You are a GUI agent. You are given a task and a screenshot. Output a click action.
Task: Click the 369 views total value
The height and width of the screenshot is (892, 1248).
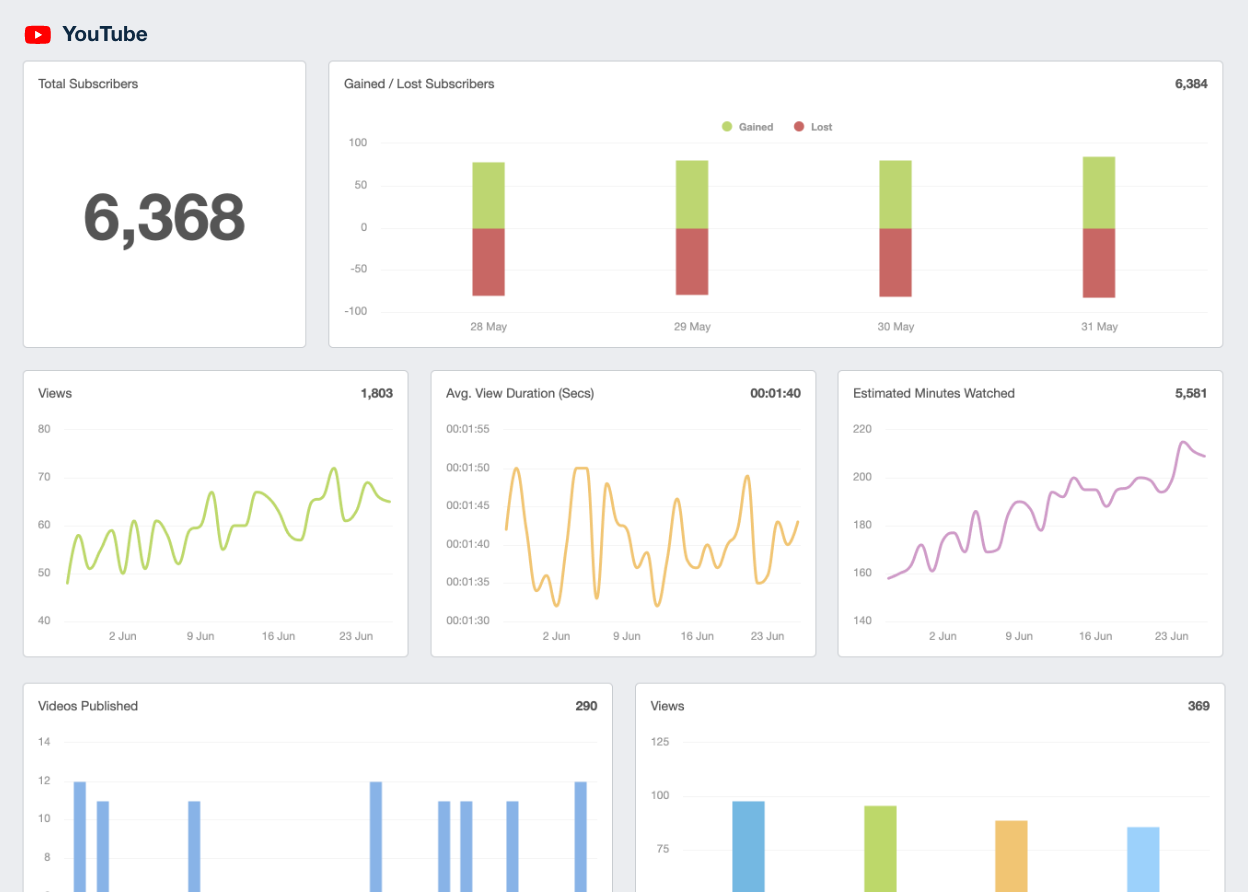1198,706
